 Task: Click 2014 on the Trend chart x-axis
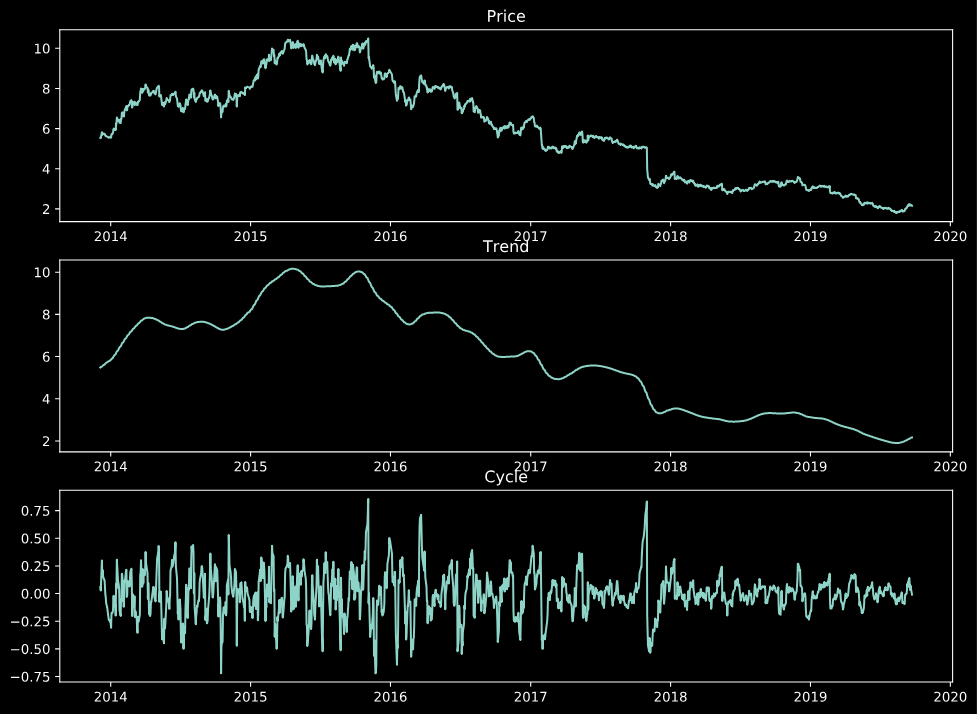coord(110,467)
